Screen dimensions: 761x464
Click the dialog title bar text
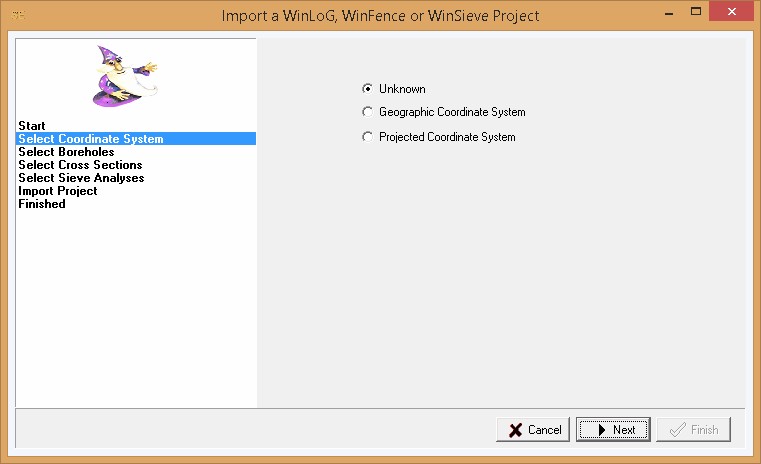click(x=380, y=16)
